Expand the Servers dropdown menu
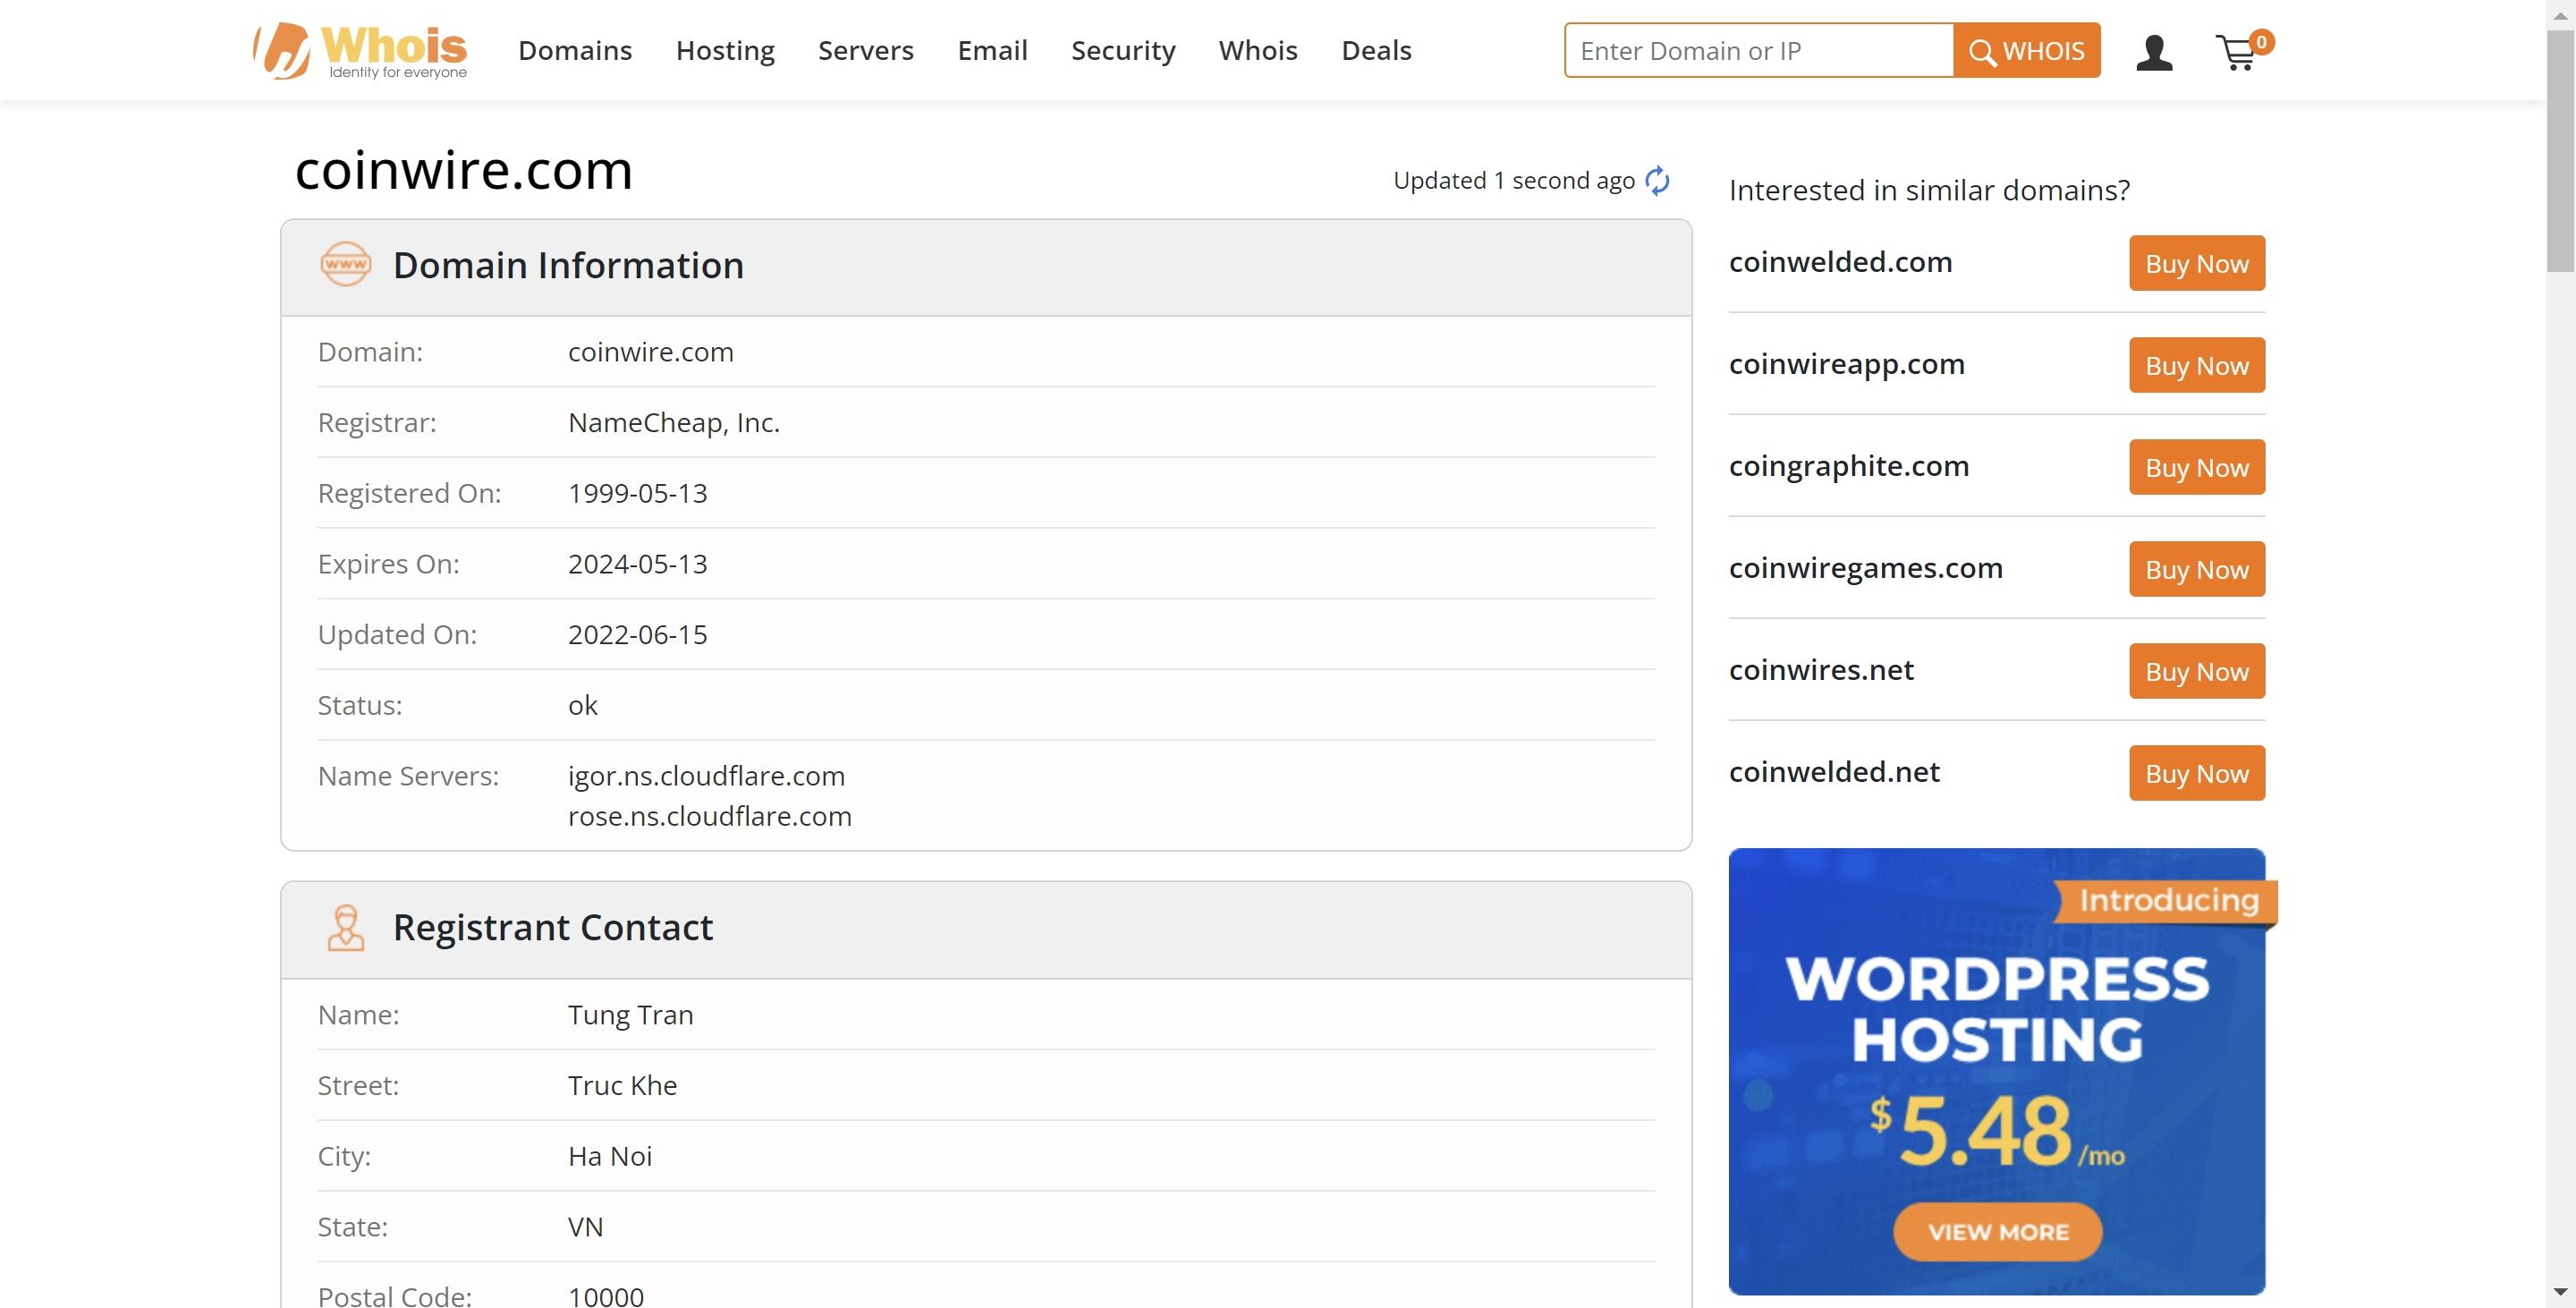The width and height of the screenshot is (2576, 1308). (865, 50)
